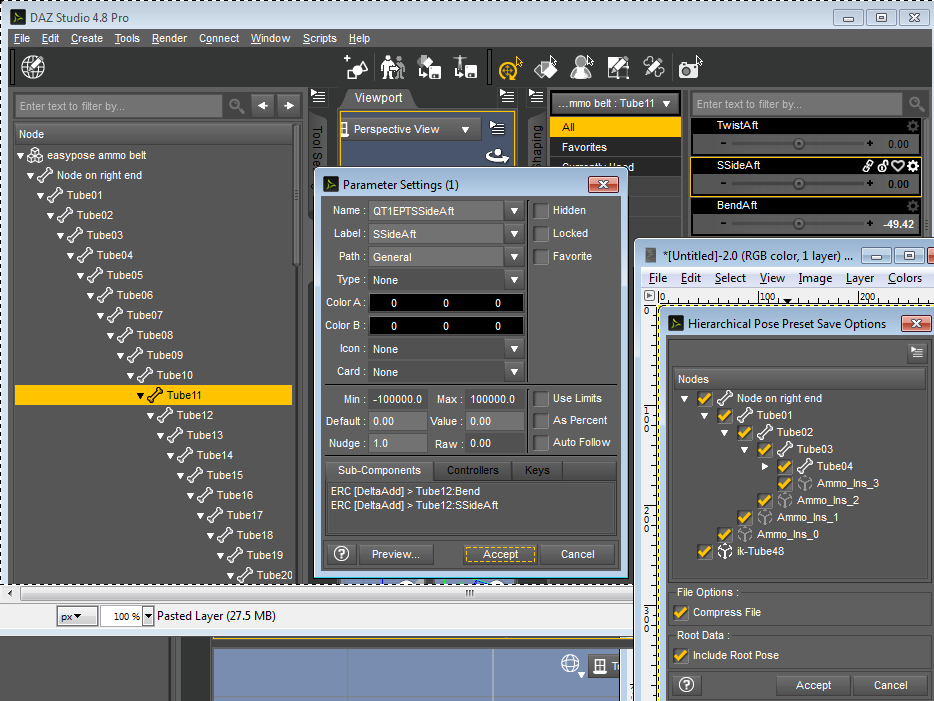934x701 pixels.
Task: Select the bone joint editor tool icon
Action: (x=654, y=67)
